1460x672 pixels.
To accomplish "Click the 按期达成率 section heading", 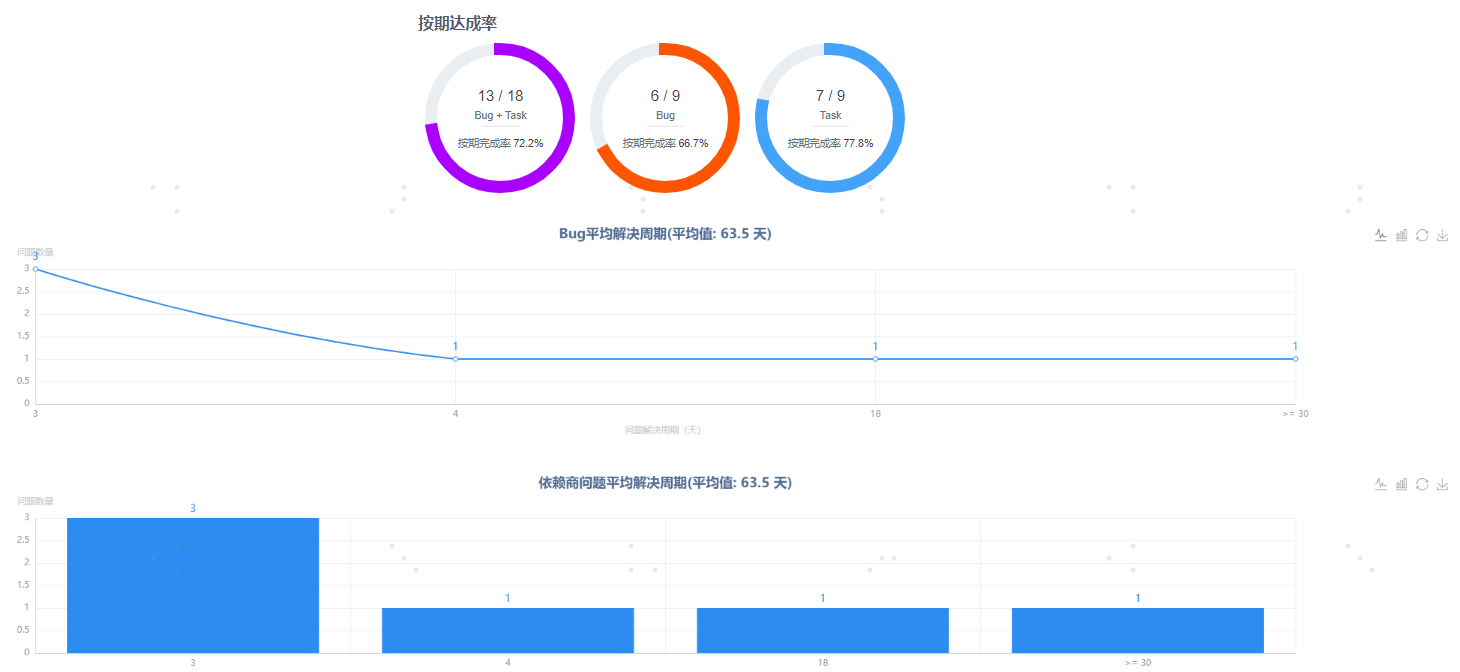I will (457, 23).
